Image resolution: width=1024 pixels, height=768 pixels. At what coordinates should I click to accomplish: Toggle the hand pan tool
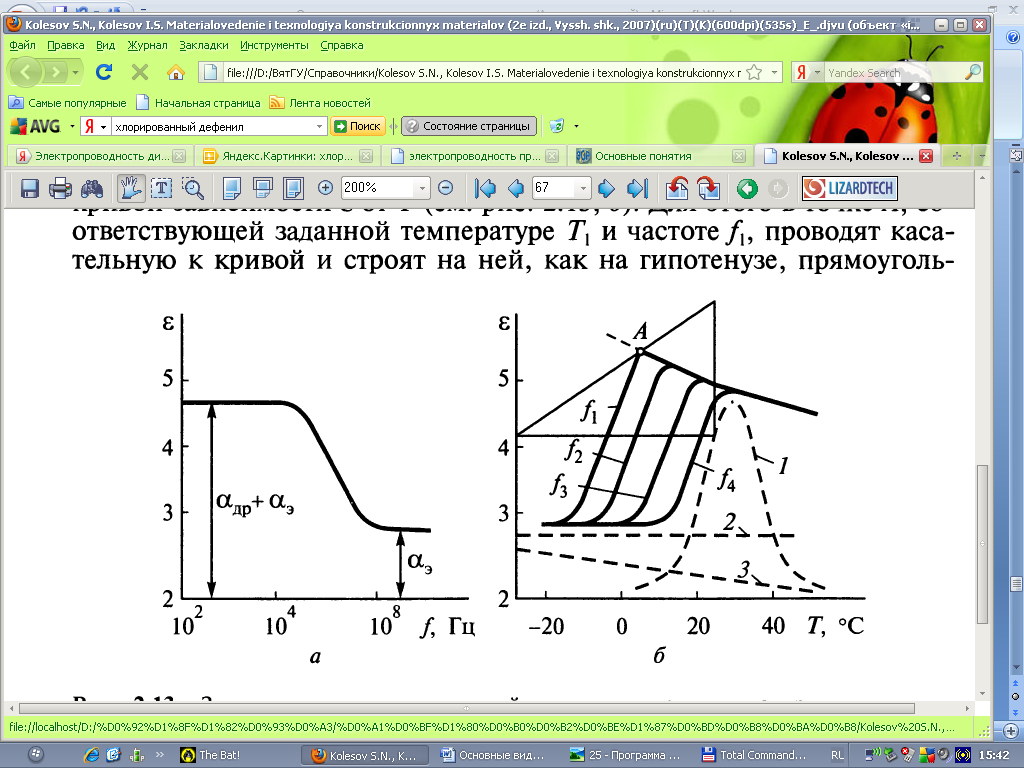pyautogui.click(x=129, y=188)
